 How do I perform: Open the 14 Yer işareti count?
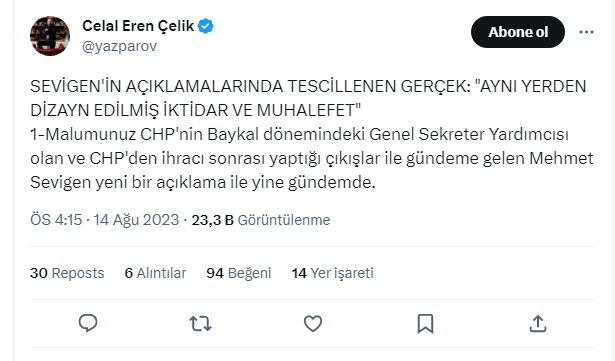[x=333, y=273]
